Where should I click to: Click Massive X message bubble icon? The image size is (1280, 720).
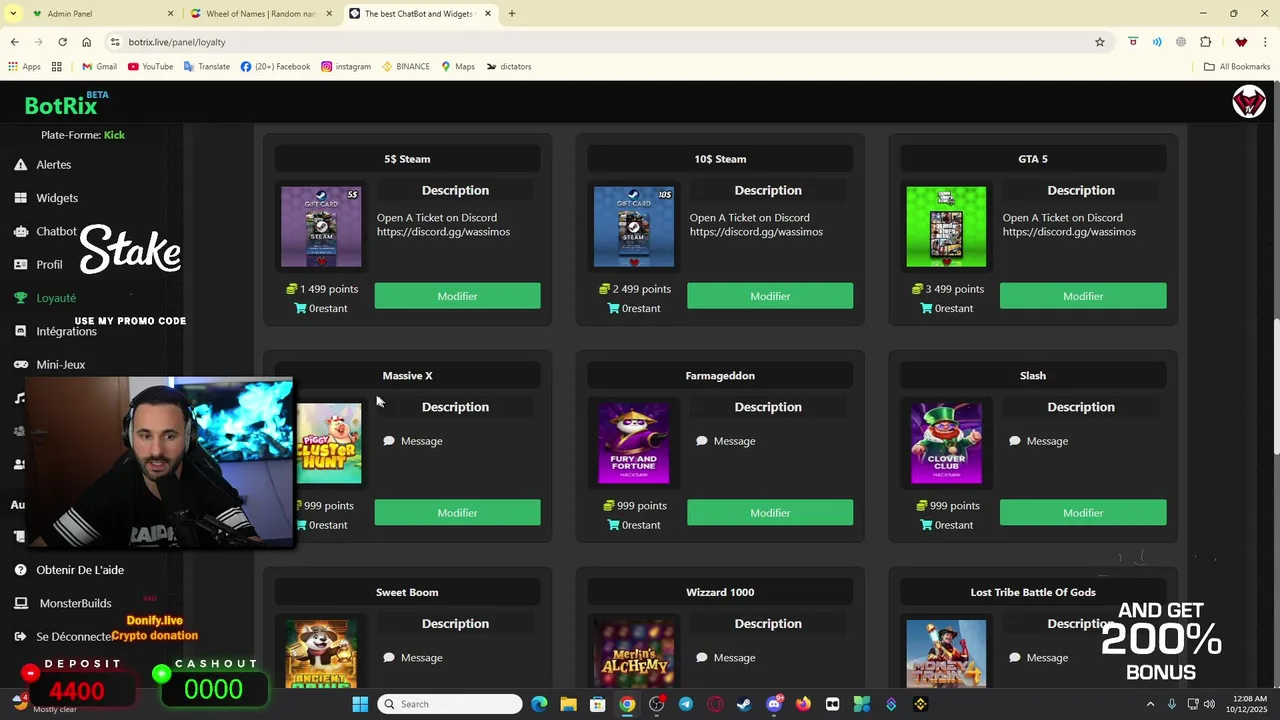(x=389, y=441)
